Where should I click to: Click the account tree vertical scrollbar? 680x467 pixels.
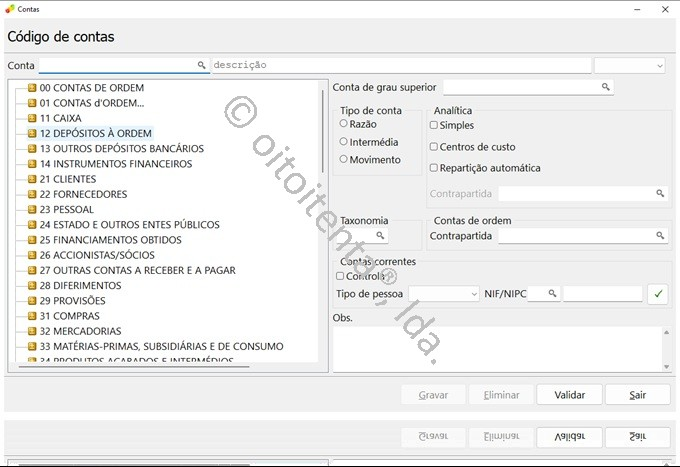323,131
